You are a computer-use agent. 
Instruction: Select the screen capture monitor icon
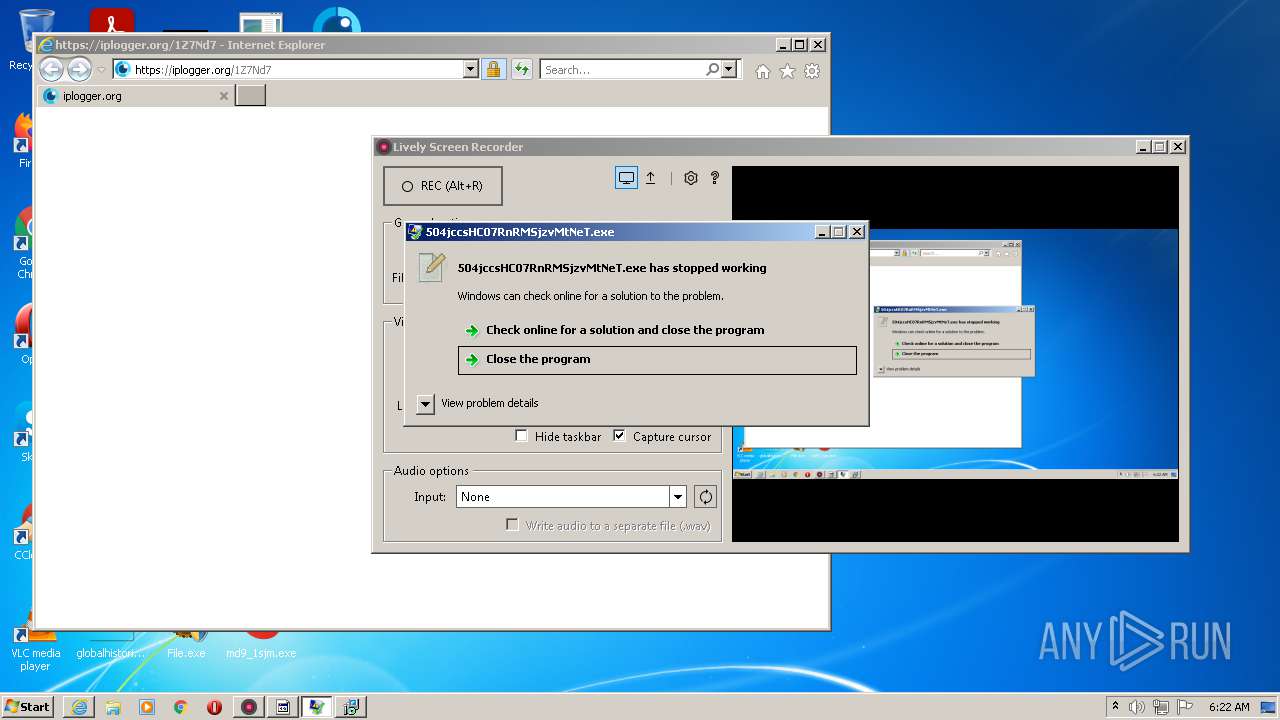pyautogui.click(x=626, y=178)
